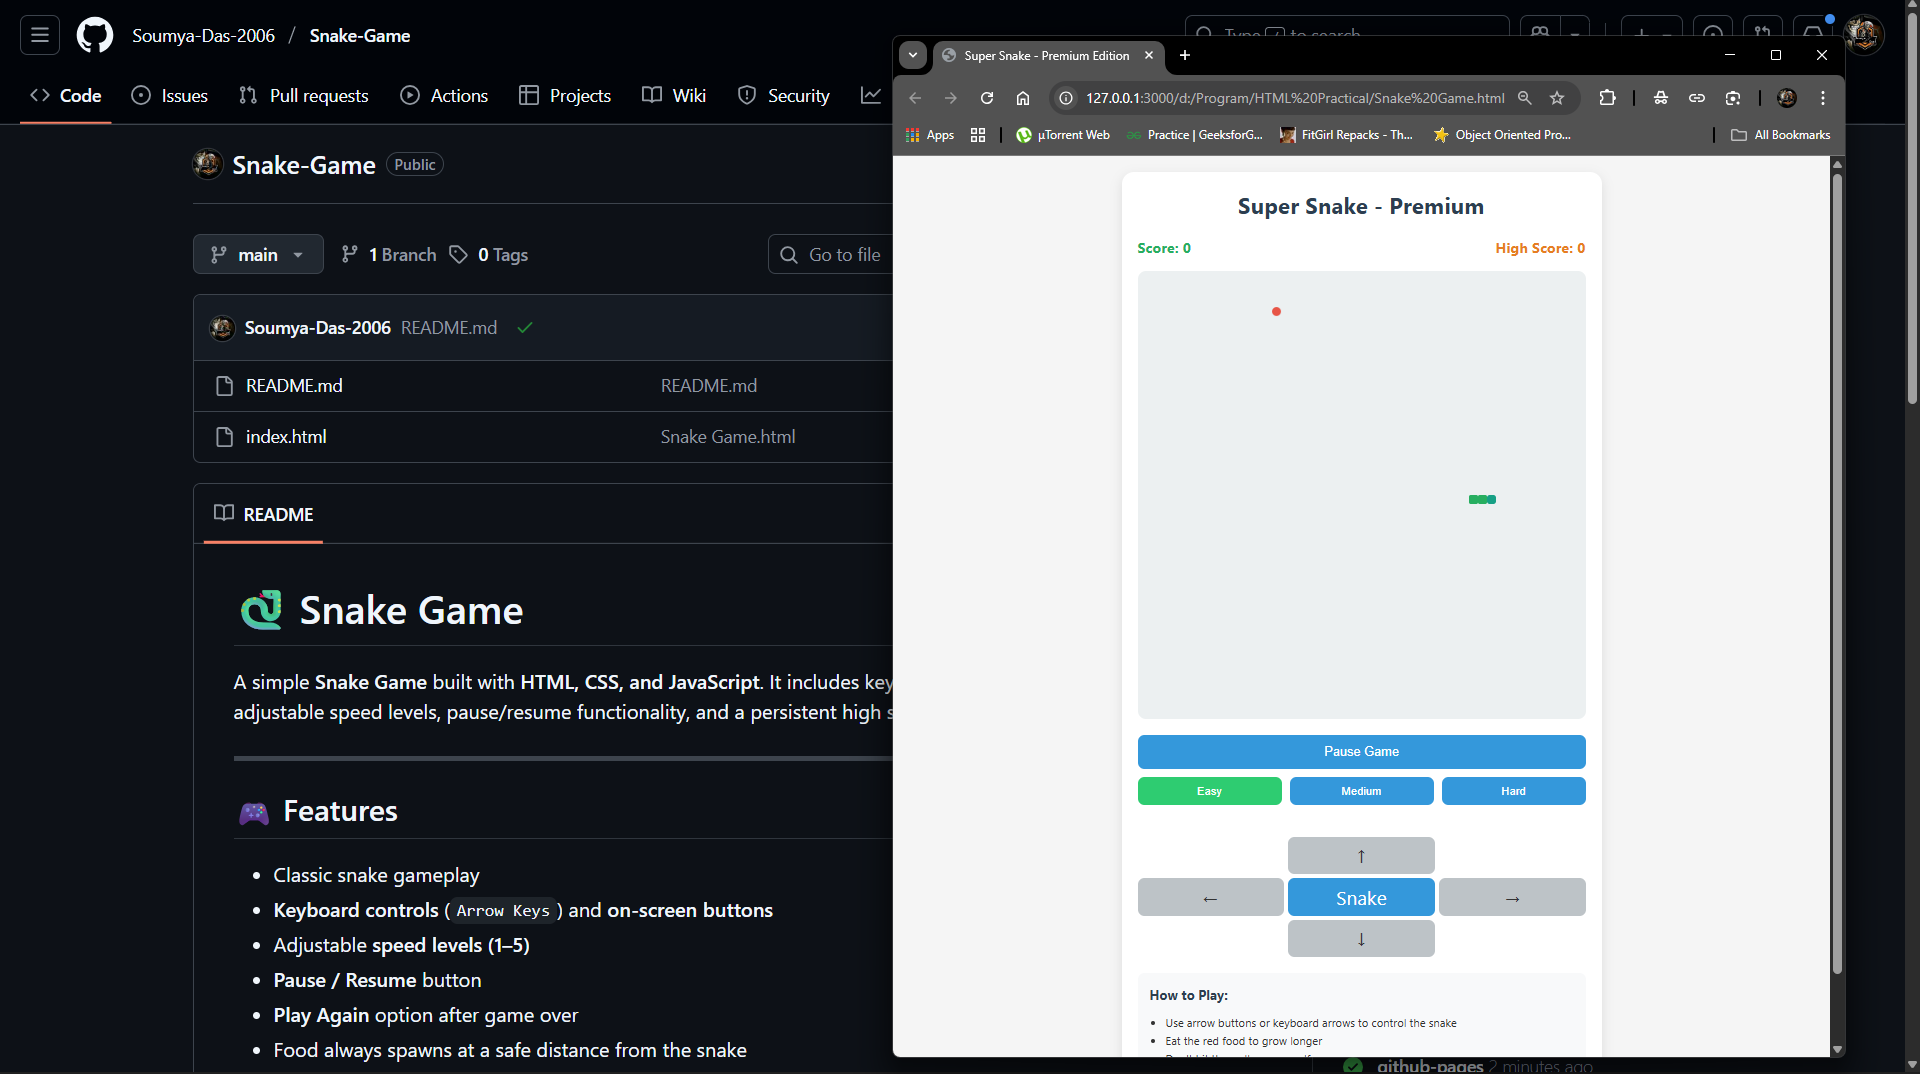Open FitGirl Repacks bookmark

coord(1346,135)
